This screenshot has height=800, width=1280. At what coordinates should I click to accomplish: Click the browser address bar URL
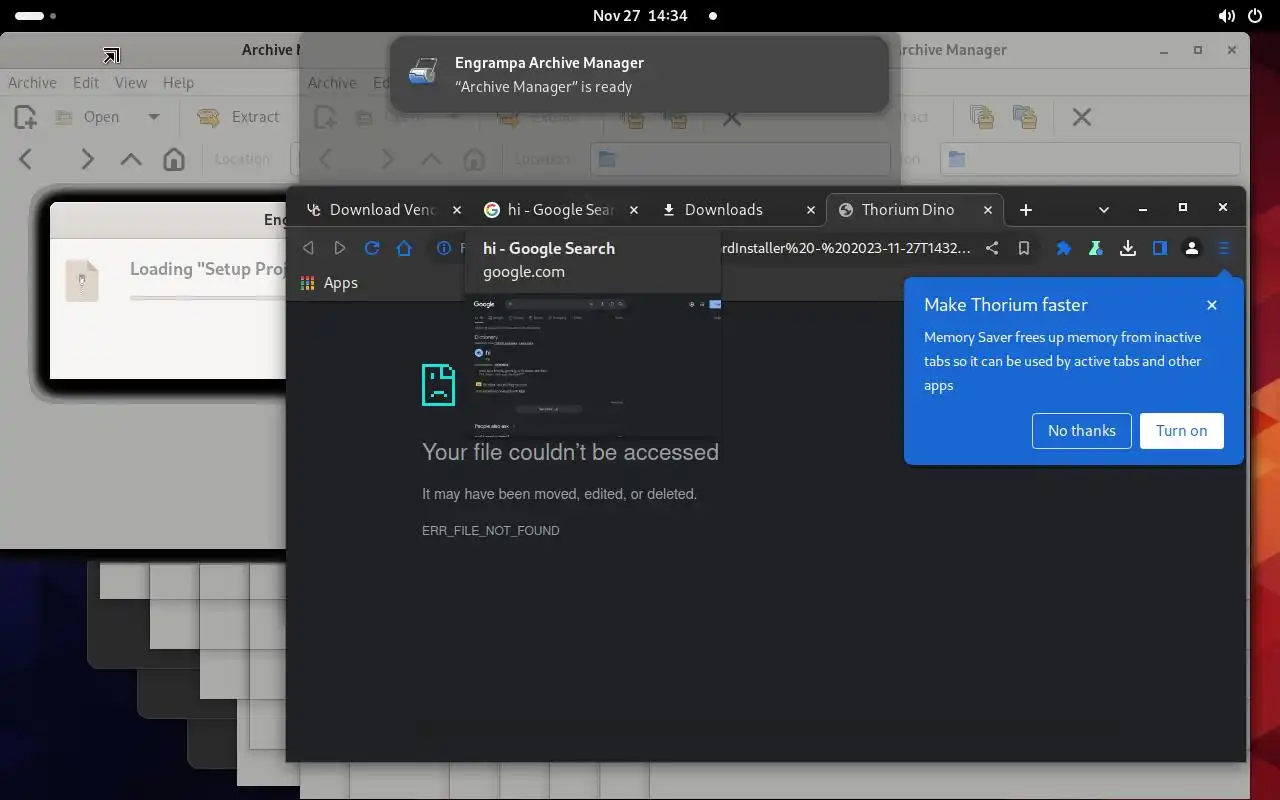coord(845,248)
